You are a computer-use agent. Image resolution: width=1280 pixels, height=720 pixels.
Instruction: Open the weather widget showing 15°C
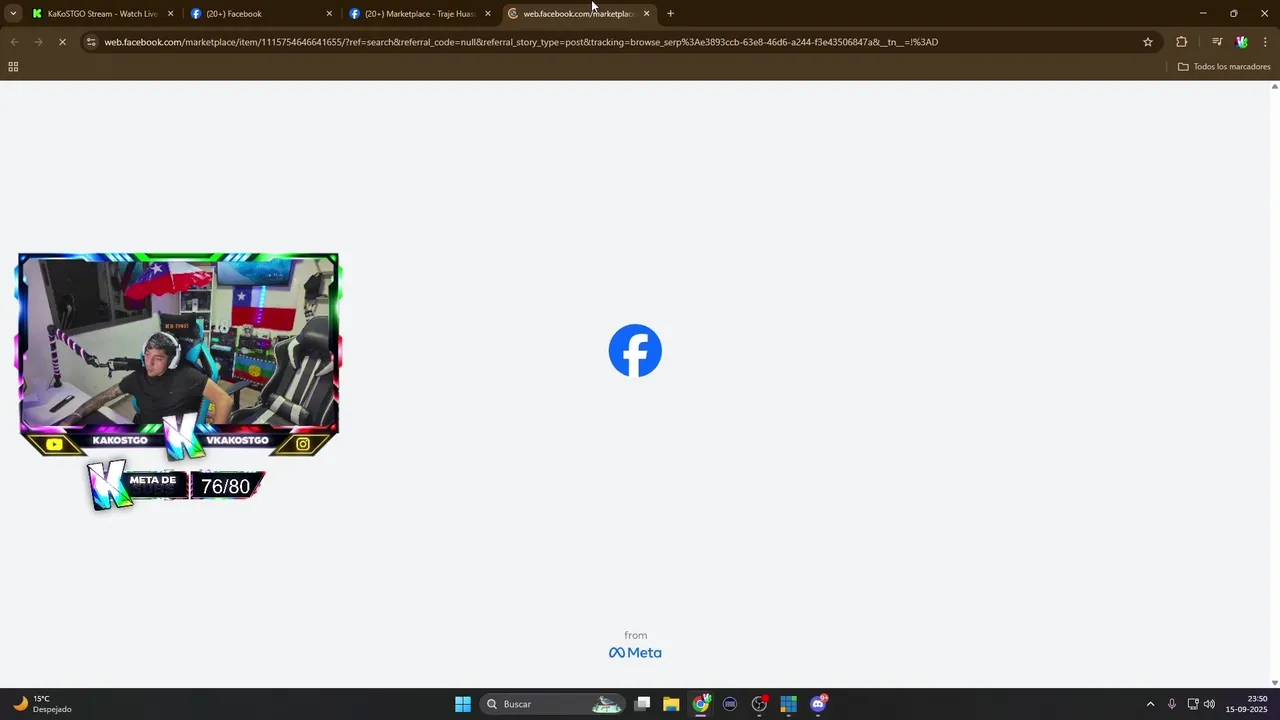coord(42,704)
